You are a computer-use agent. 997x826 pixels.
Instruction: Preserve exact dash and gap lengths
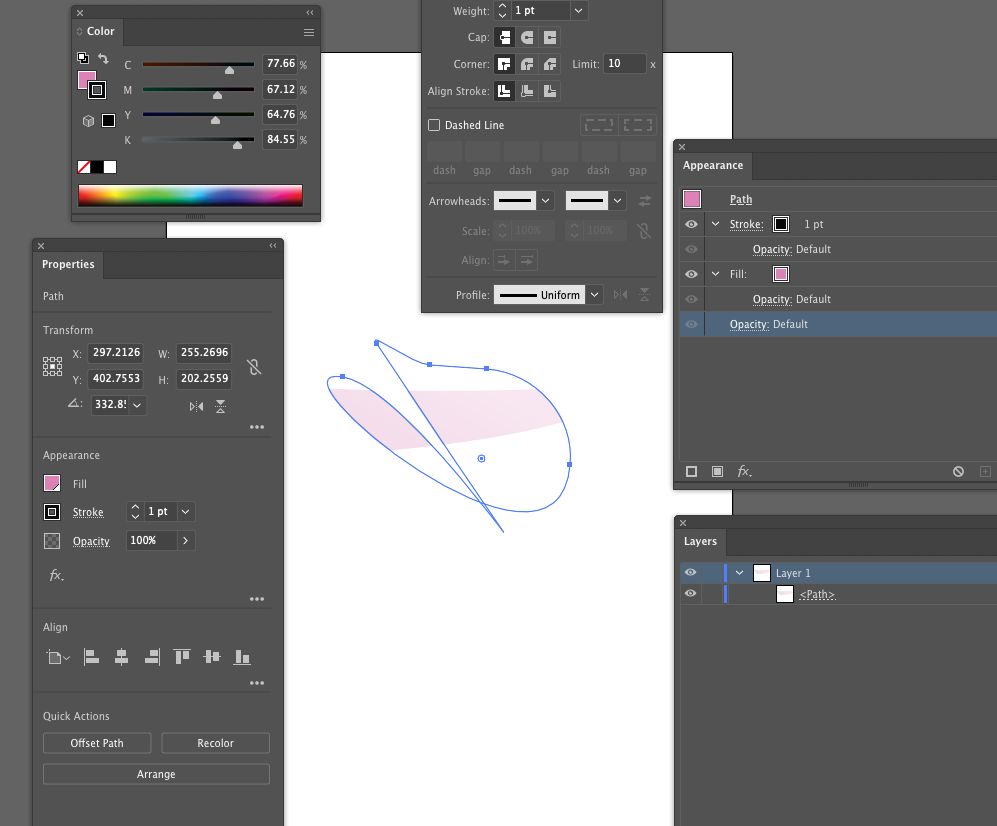[599, 125]
